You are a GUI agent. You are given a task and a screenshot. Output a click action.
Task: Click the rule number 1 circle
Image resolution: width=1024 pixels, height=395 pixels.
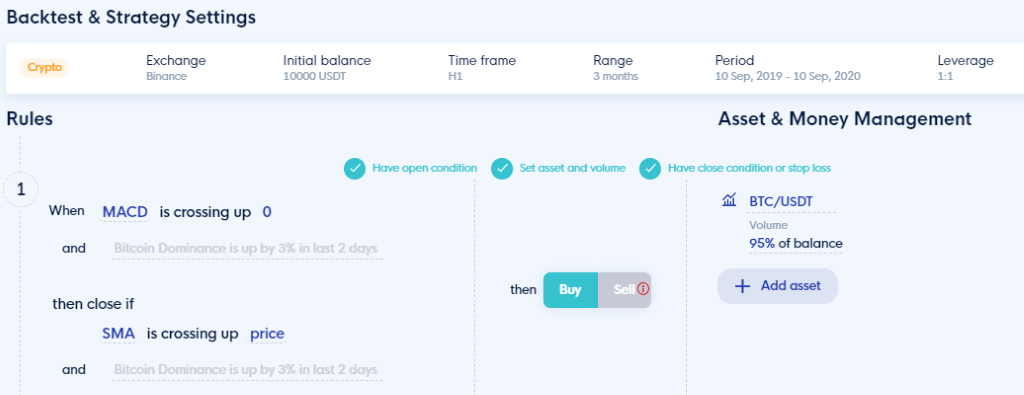click(21, 190)
